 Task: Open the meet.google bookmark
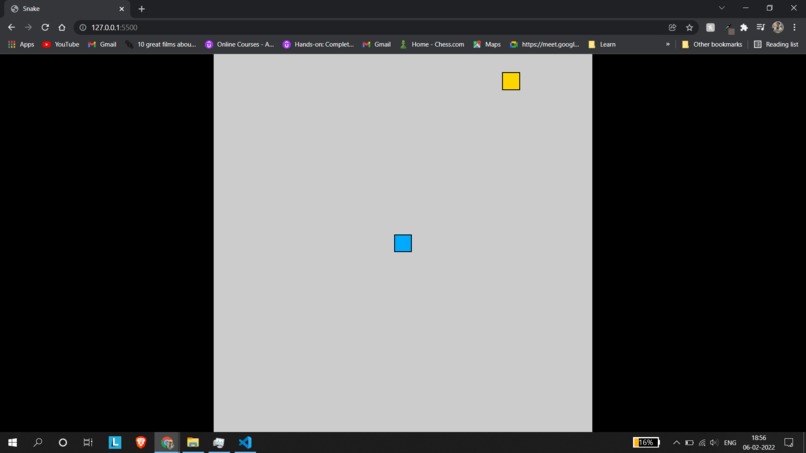click(x=544, y=44)
